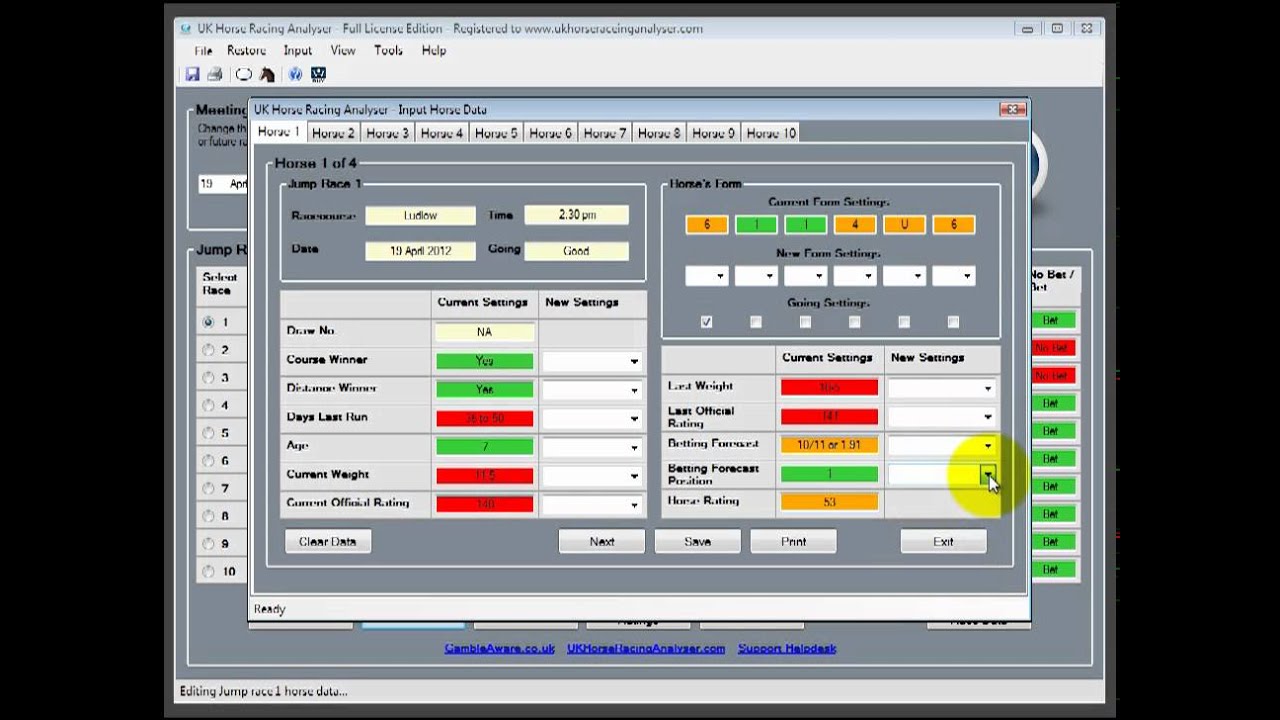1280x720 pixels.
Task: Open the File menu
Action: tap(203, 51)
